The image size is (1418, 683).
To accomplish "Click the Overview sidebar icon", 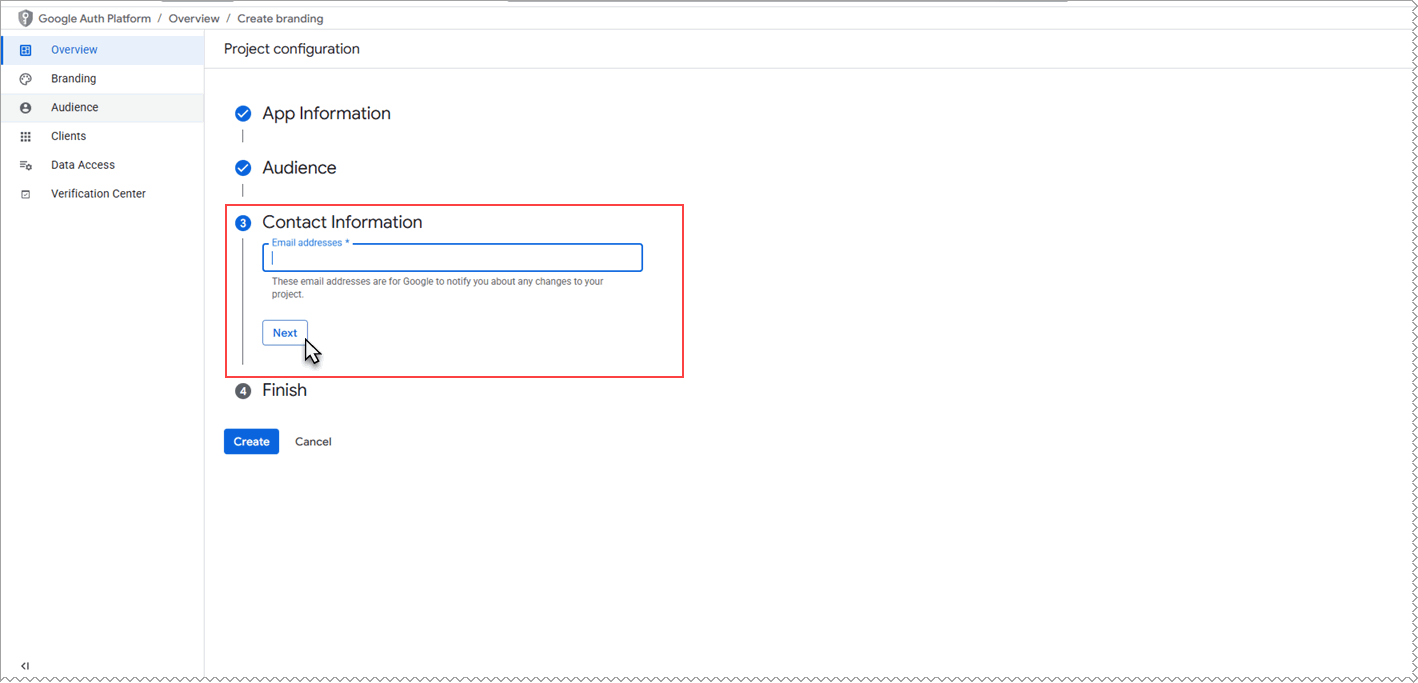I will click(x=26, y=50).
